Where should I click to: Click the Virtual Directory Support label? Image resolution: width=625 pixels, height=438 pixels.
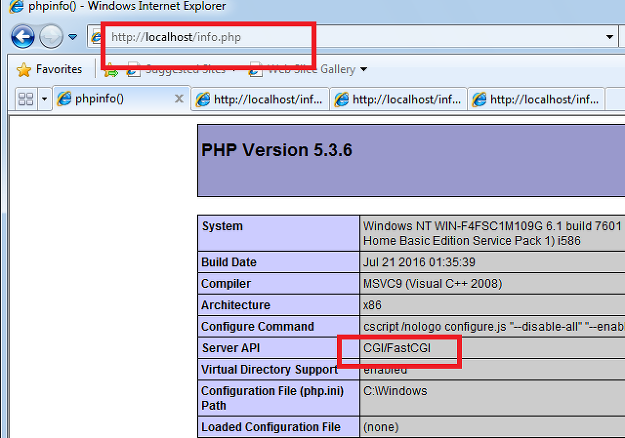269,370
